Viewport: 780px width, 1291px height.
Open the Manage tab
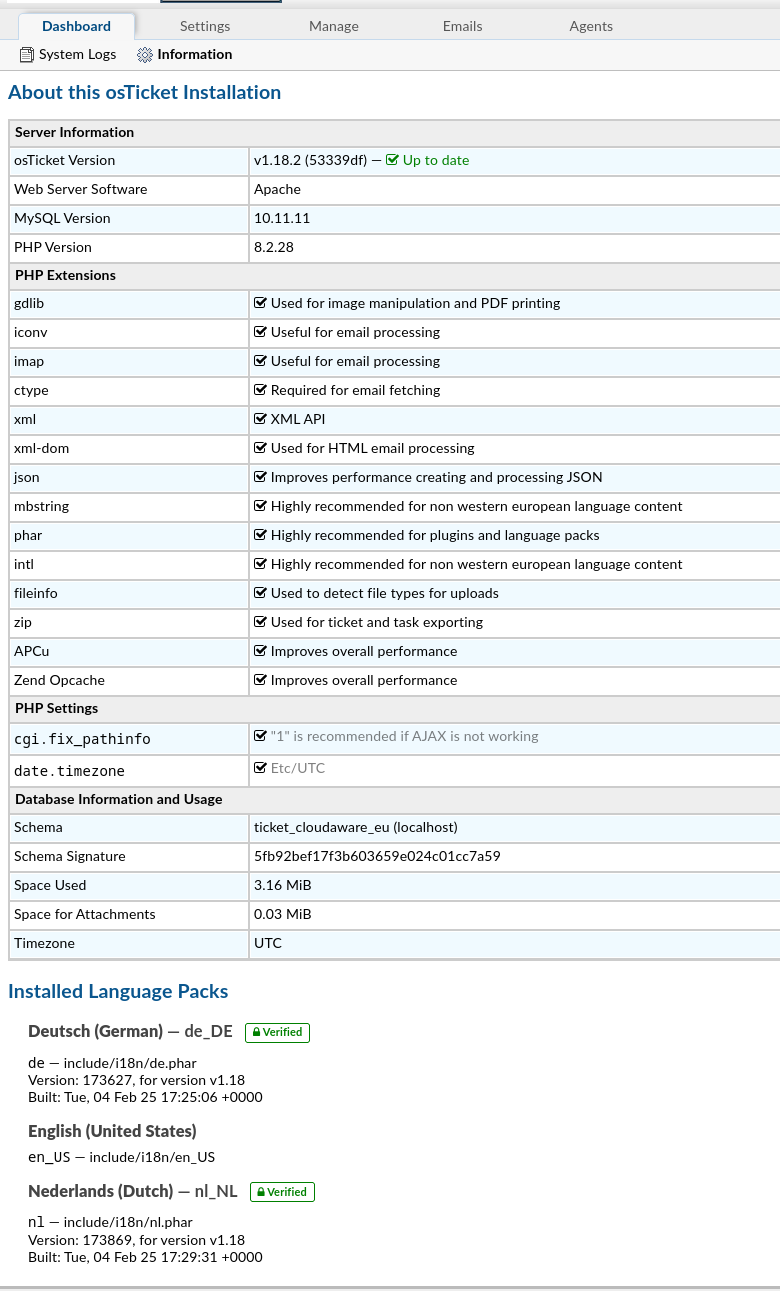coord(334,26)
